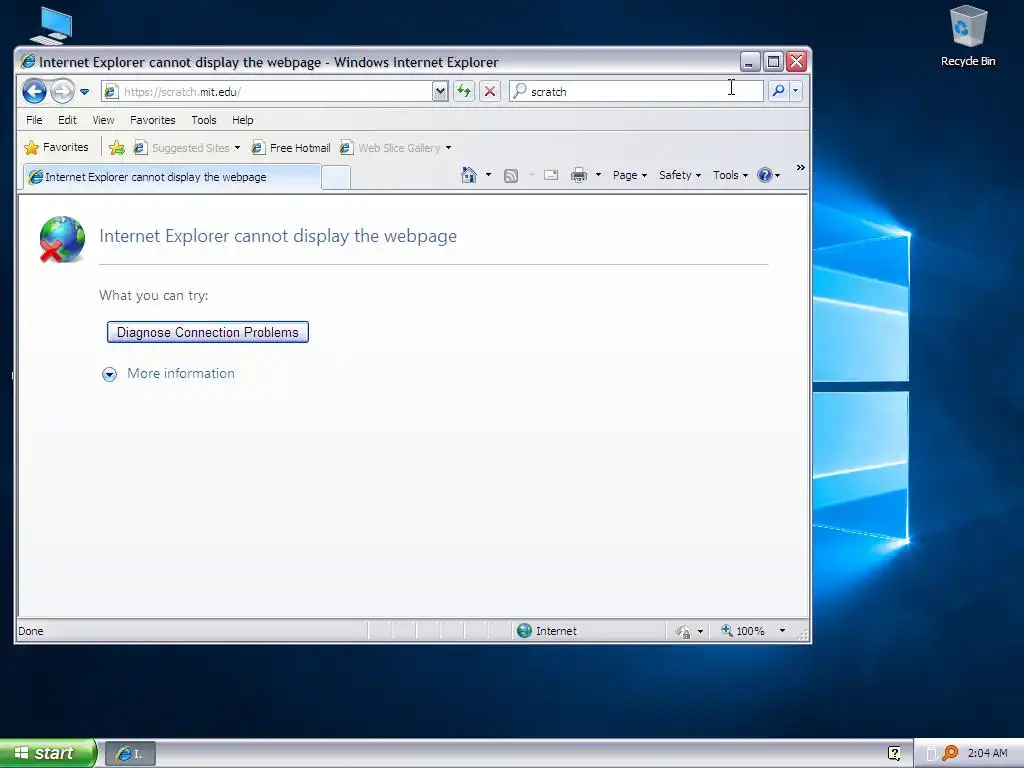Viewport: 1024px width, 768px height.
Task: Select Internet Explorer taskbar button
Action: click(x=130, y=754)
